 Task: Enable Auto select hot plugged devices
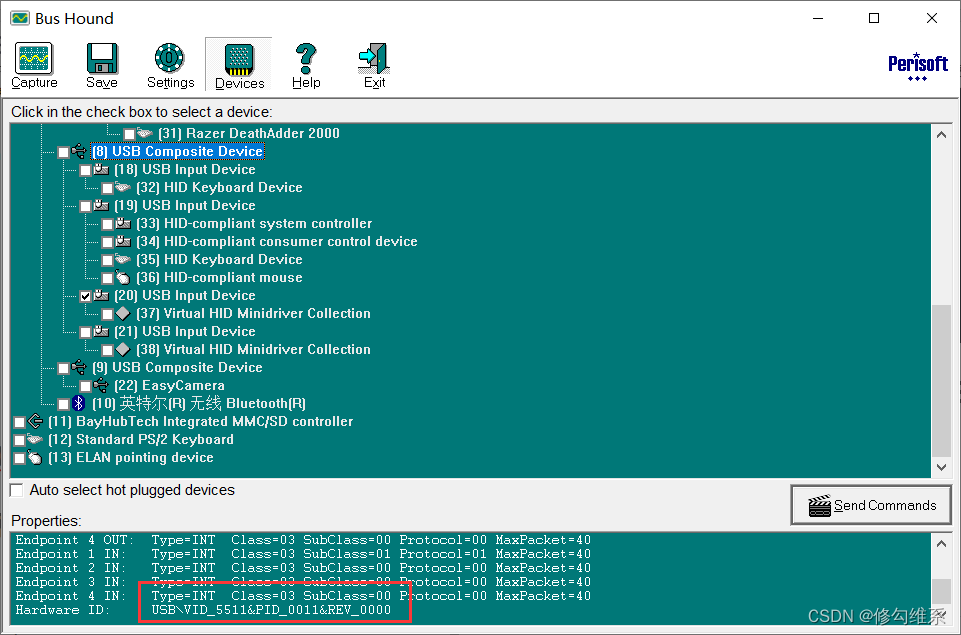[x=15, y=490]
